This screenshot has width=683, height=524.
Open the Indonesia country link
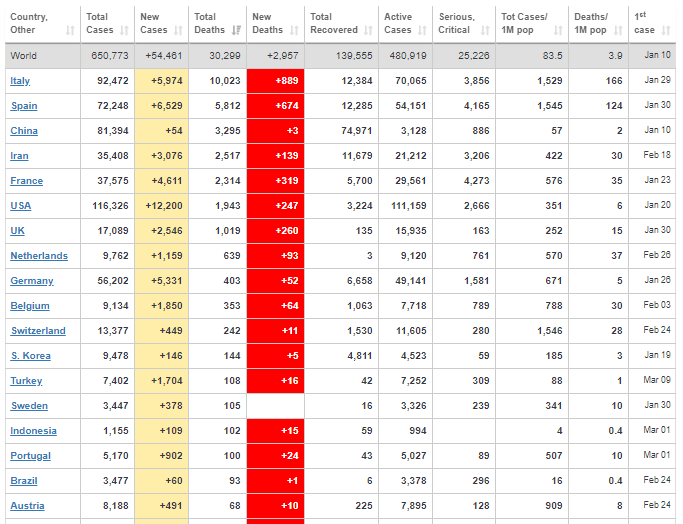point(34,431)
